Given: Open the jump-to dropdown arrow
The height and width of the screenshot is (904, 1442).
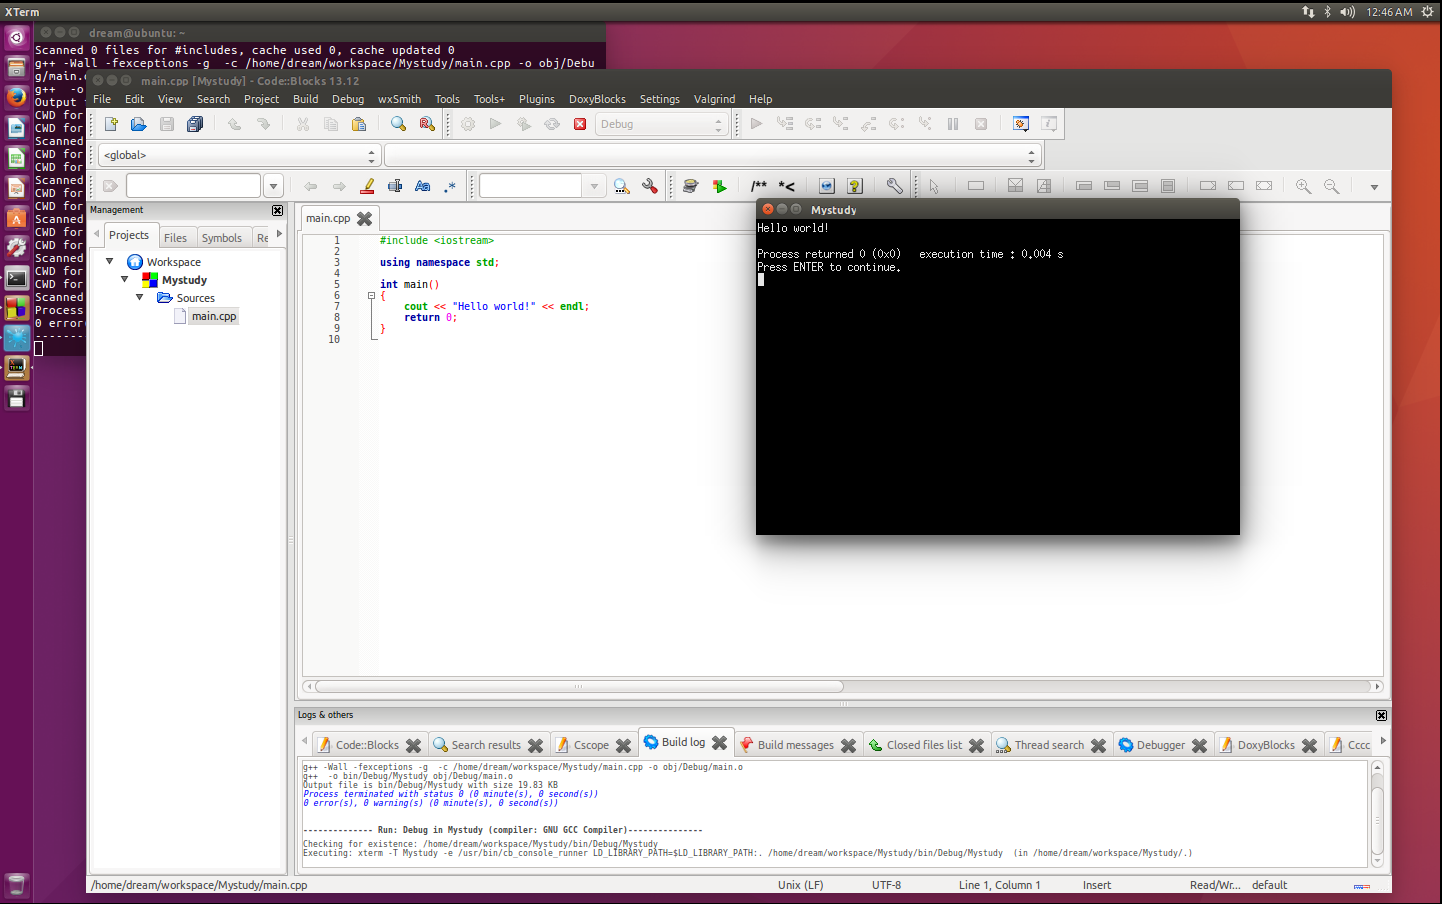Looking at the screenshot, I should (594, 186).
